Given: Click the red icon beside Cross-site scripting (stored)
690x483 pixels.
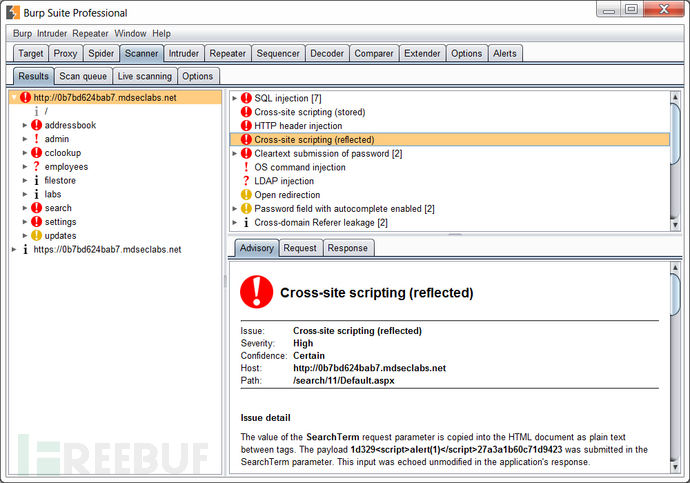Looking at the screenshot, I should (x=246, y=112).
